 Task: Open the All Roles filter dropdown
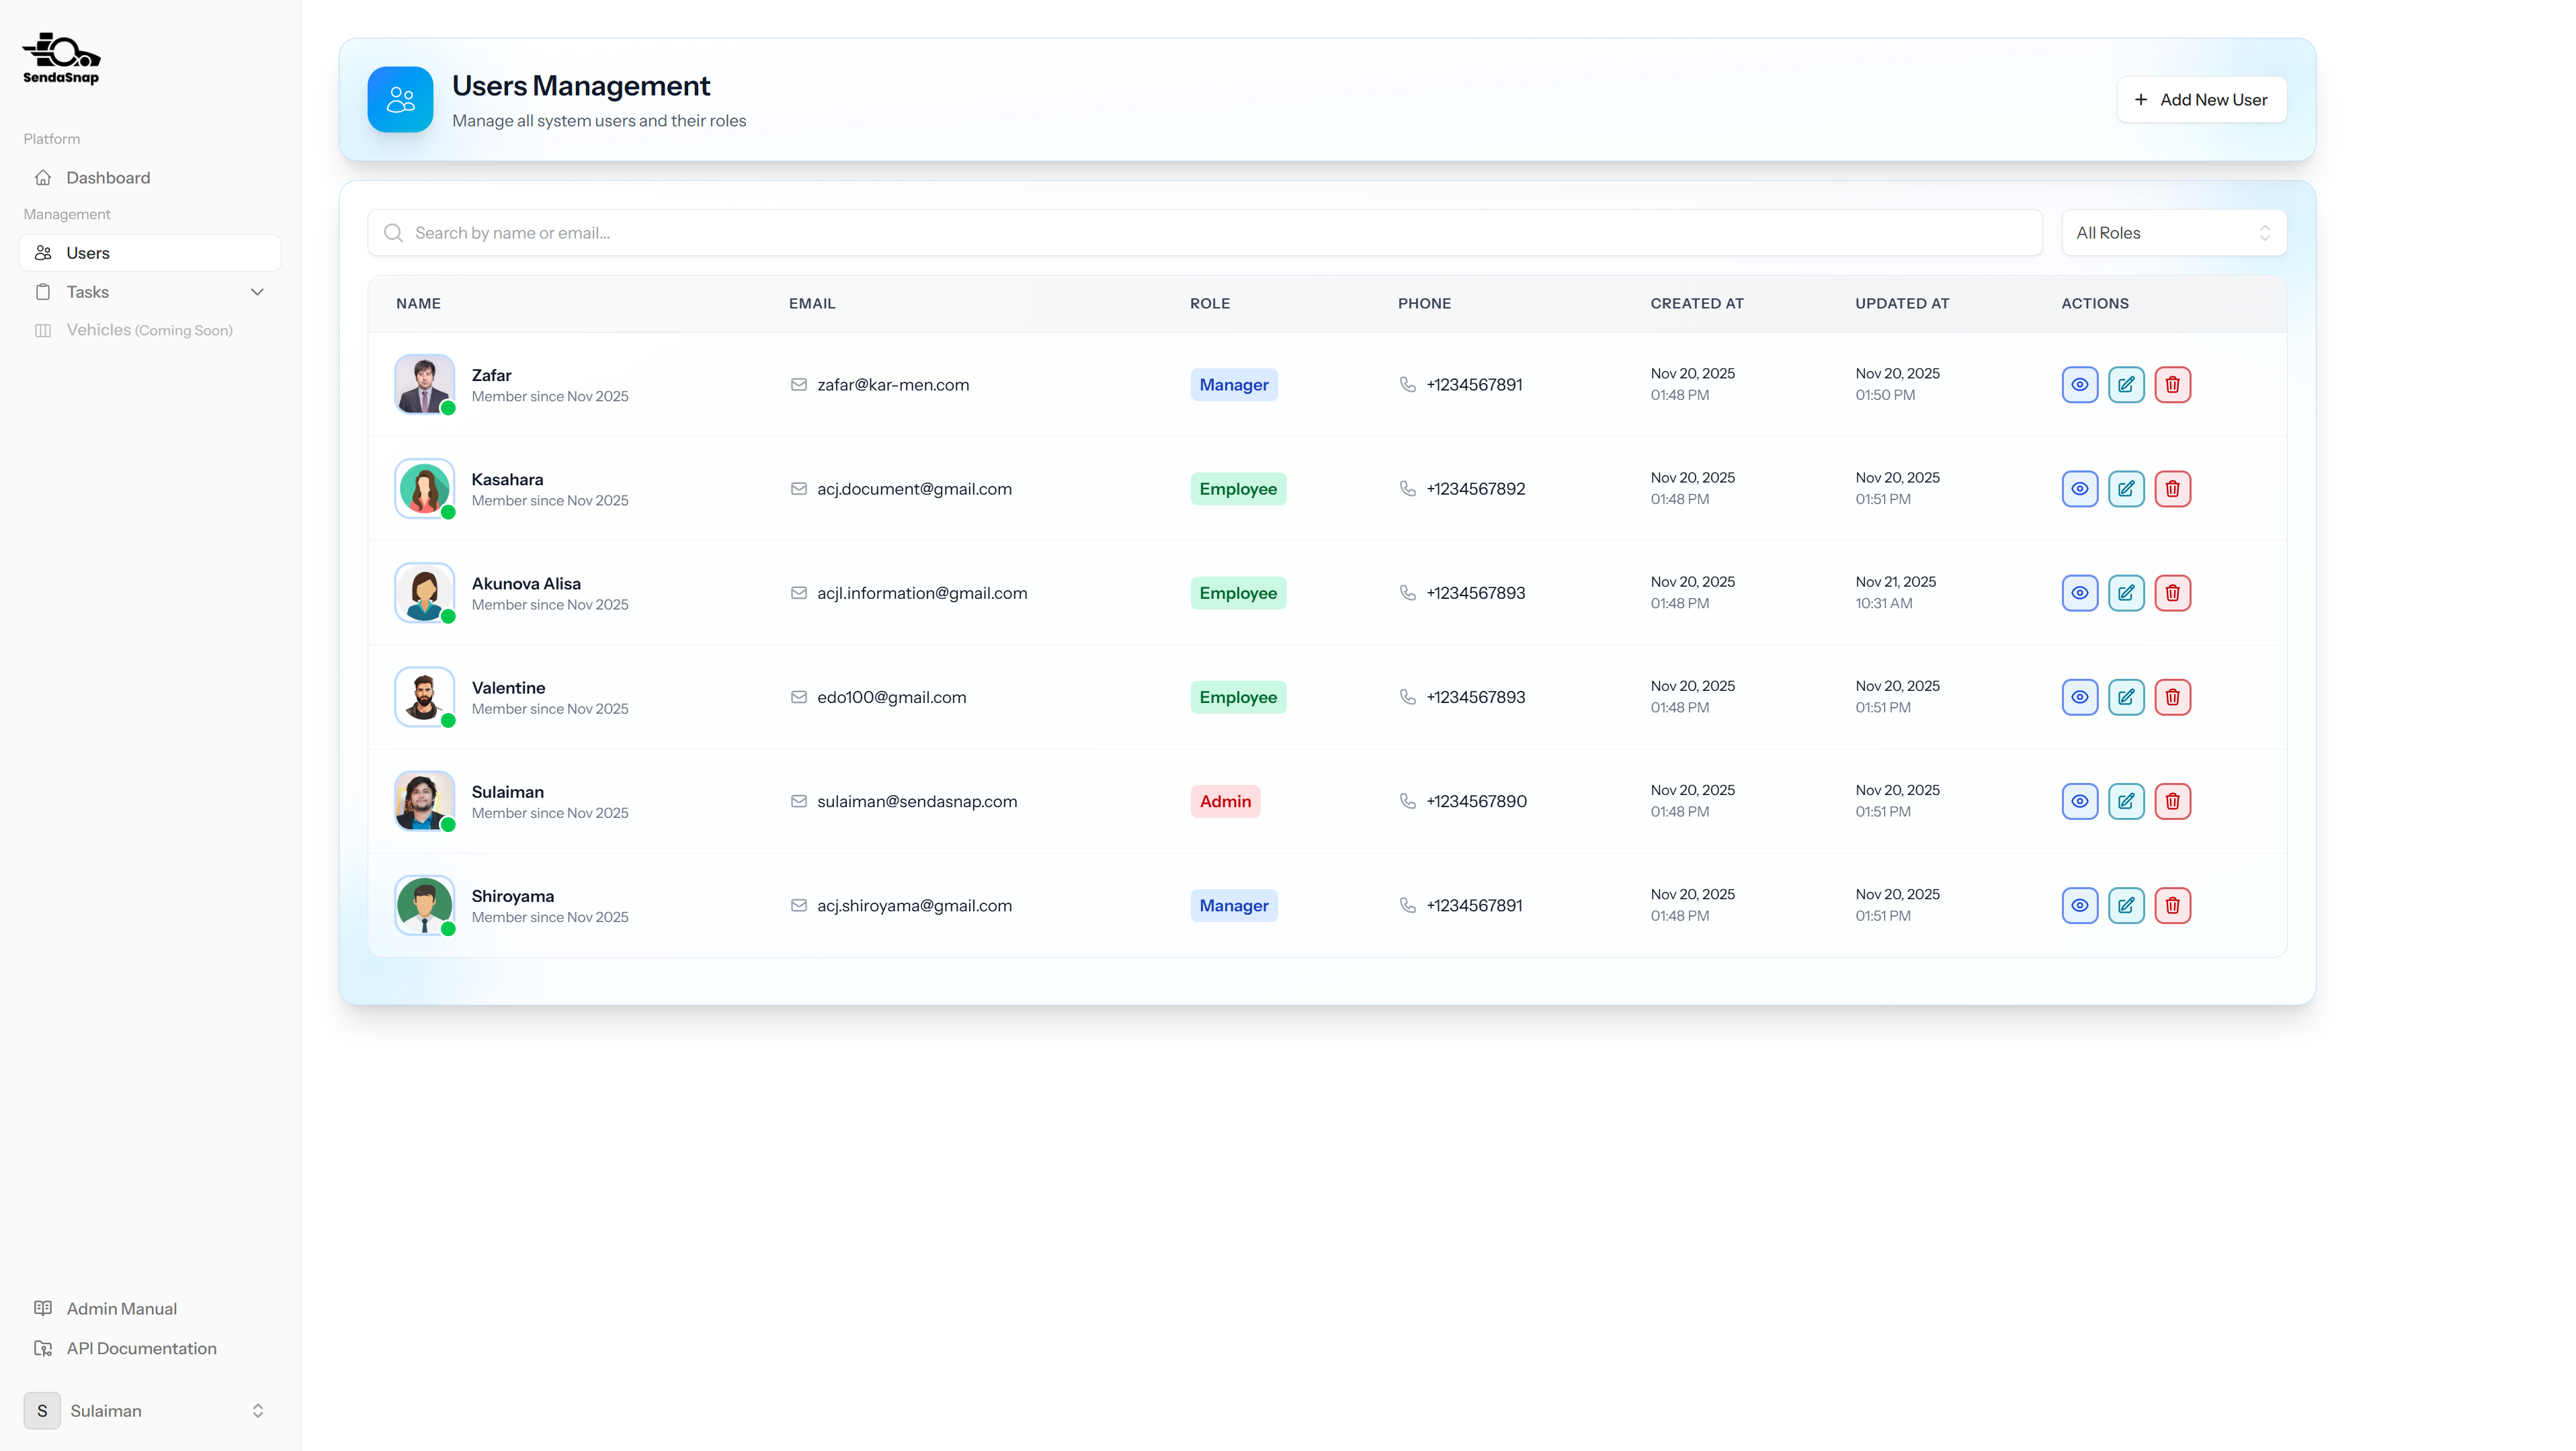click(2173, 233)
